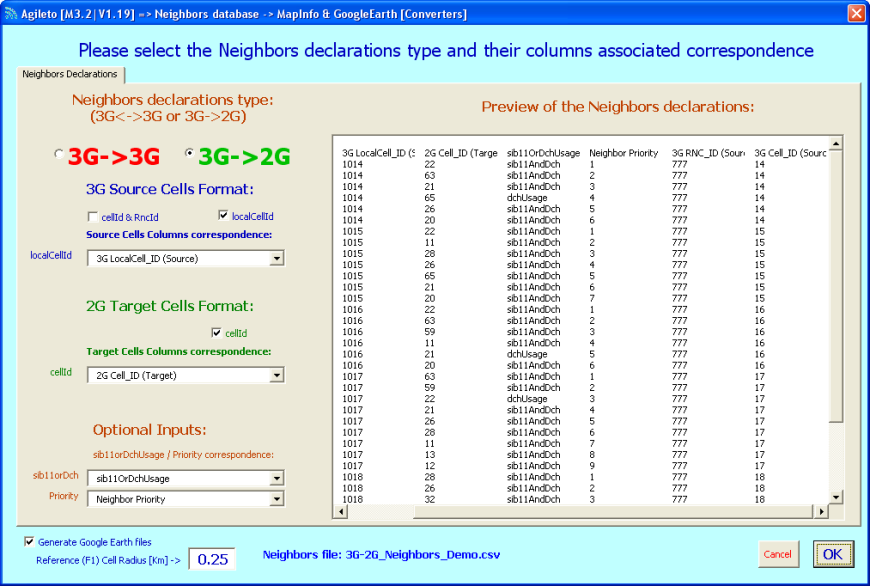Open the 2G Cell_ID (Target) dropdown

277,376
